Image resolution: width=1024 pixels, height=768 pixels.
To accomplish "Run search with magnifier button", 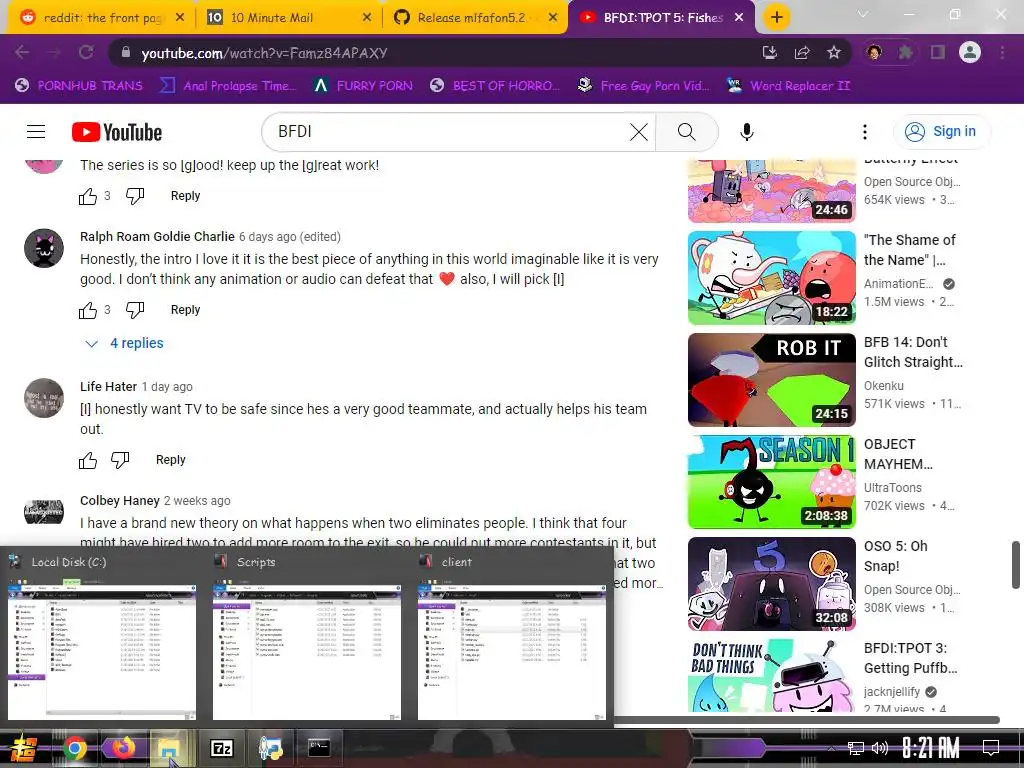I will [x=686, y=132].
